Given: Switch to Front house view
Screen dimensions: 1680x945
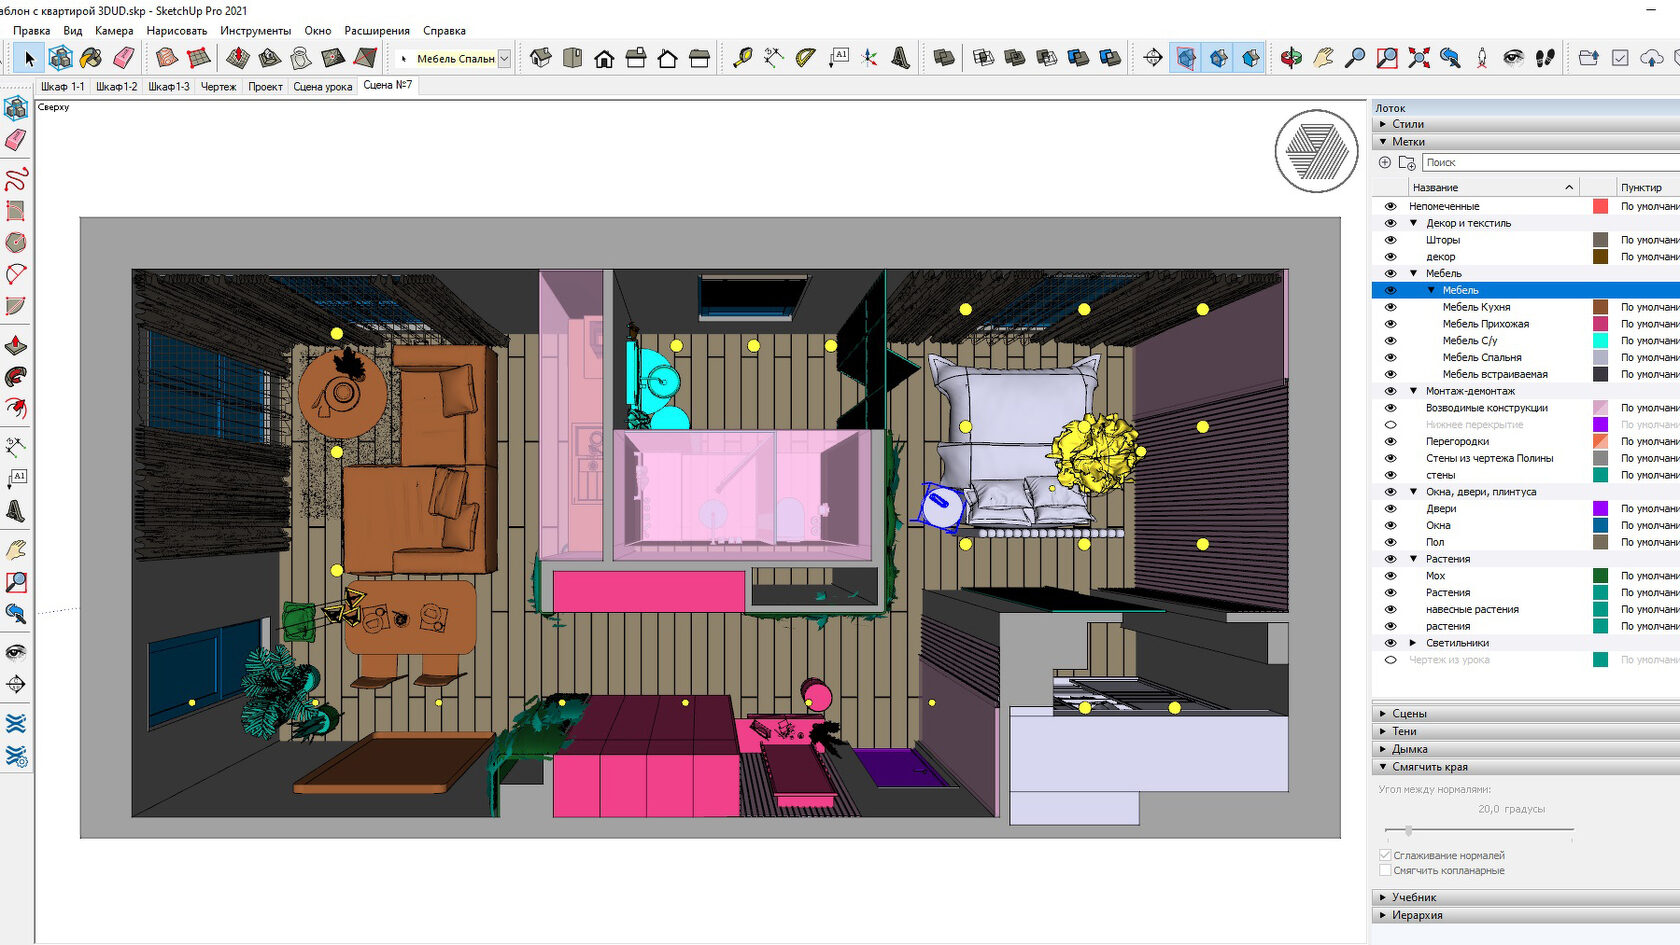Looking at the screenshot, I should pyautogui.click(x=604, y=58).
